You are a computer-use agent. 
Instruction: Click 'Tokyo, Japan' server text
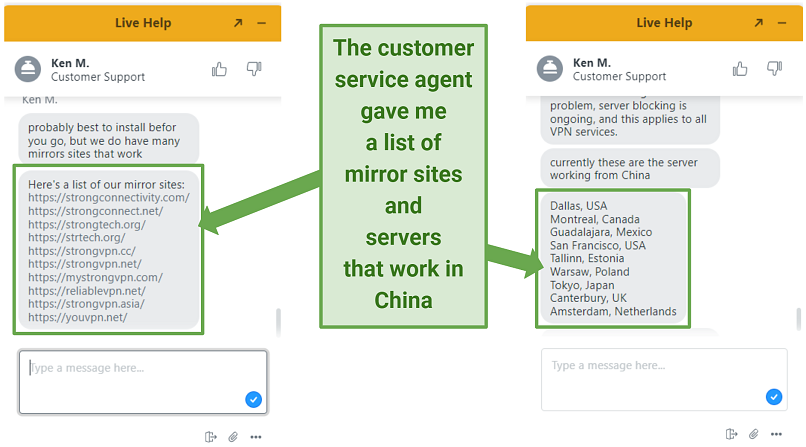(x=582, y=285)
